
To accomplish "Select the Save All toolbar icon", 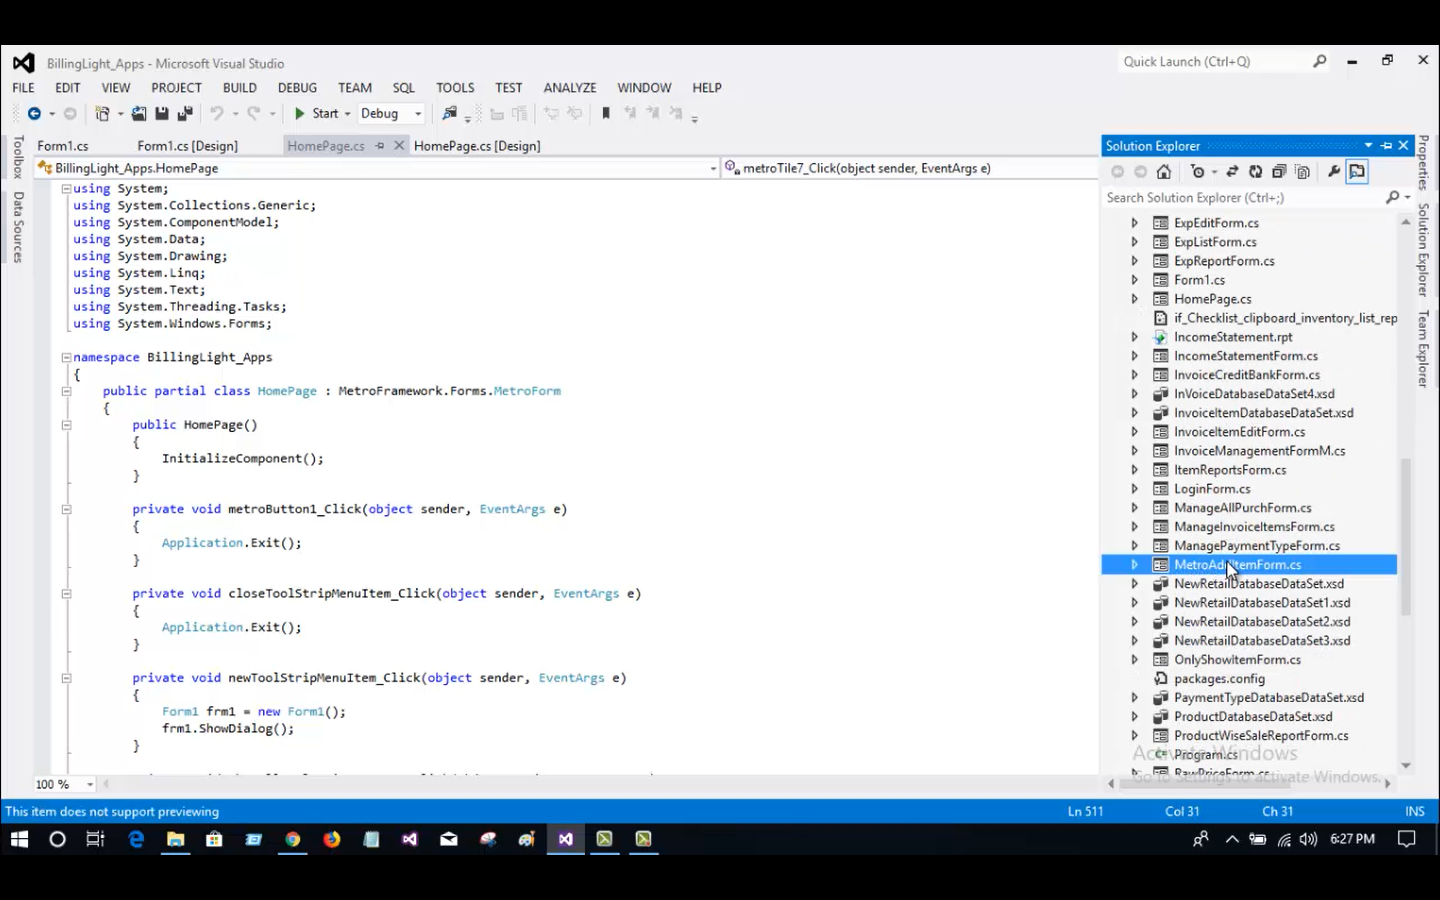I will tap(183, 113).
